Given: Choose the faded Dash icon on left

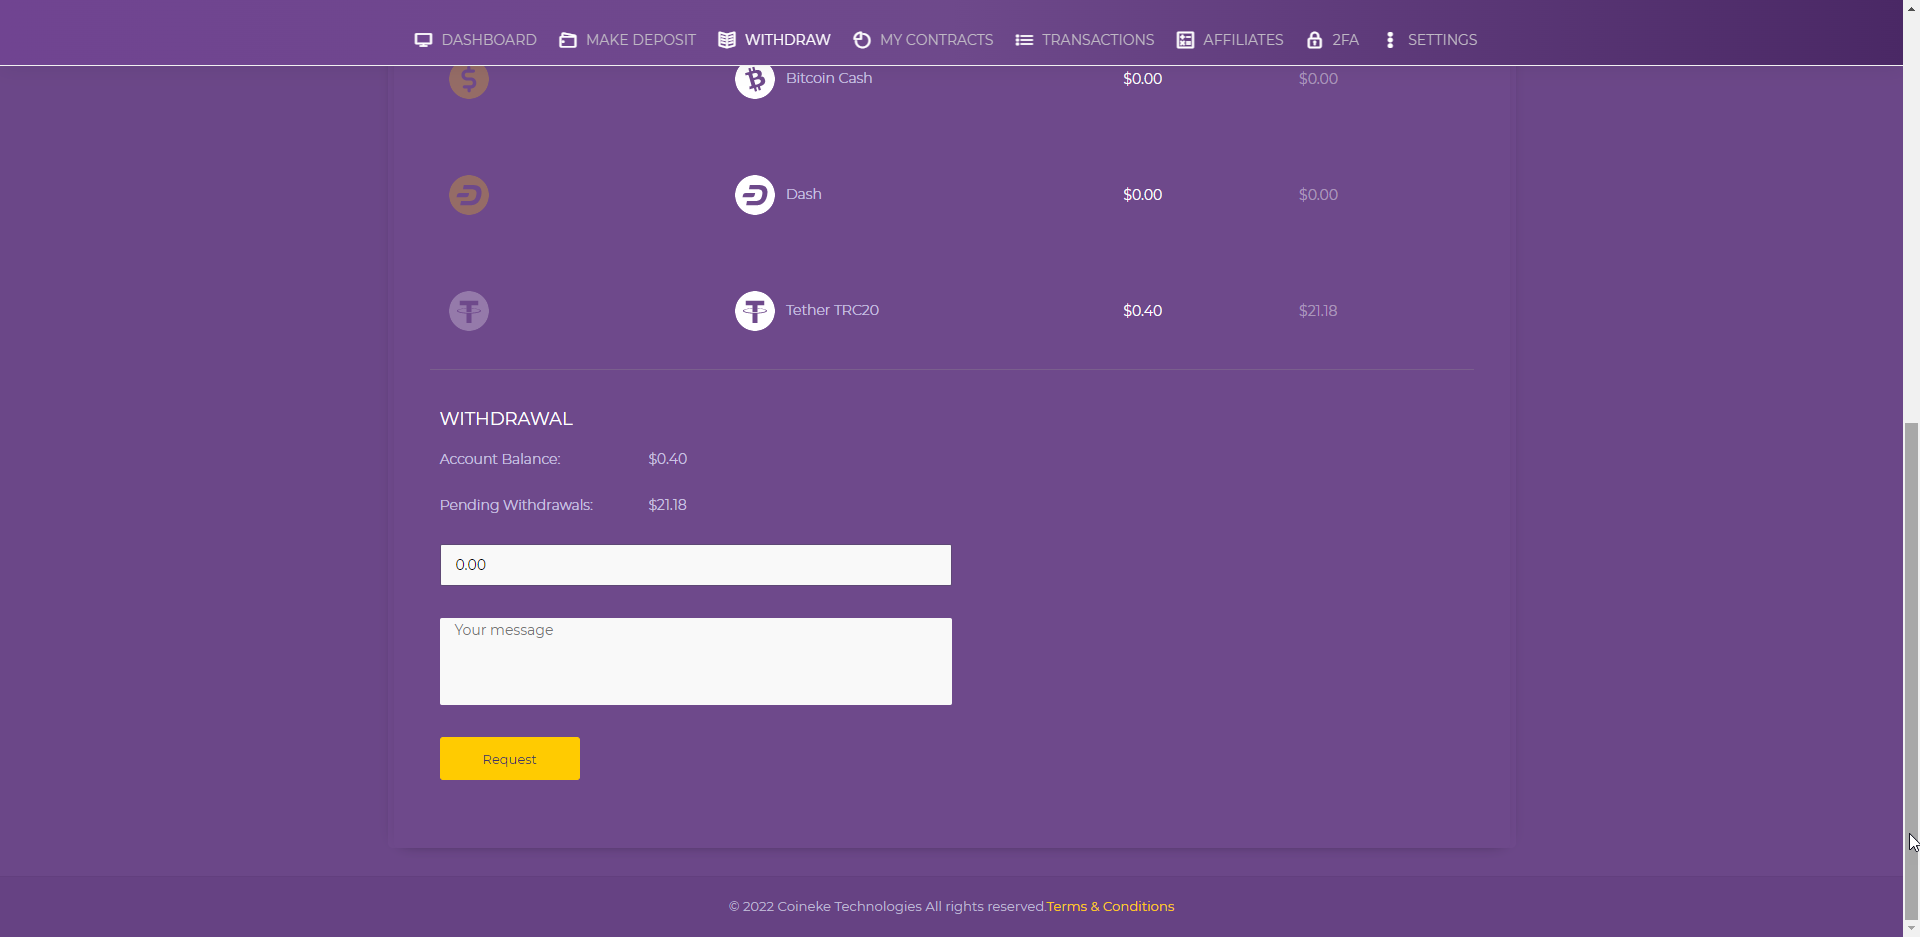Looking at the screenshot, I should click(468, 195).
